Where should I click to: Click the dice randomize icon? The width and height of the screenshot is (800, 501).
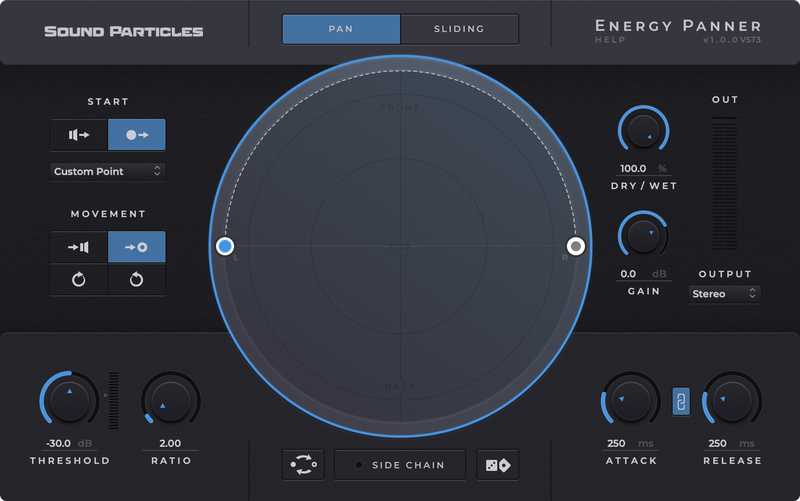498,465
